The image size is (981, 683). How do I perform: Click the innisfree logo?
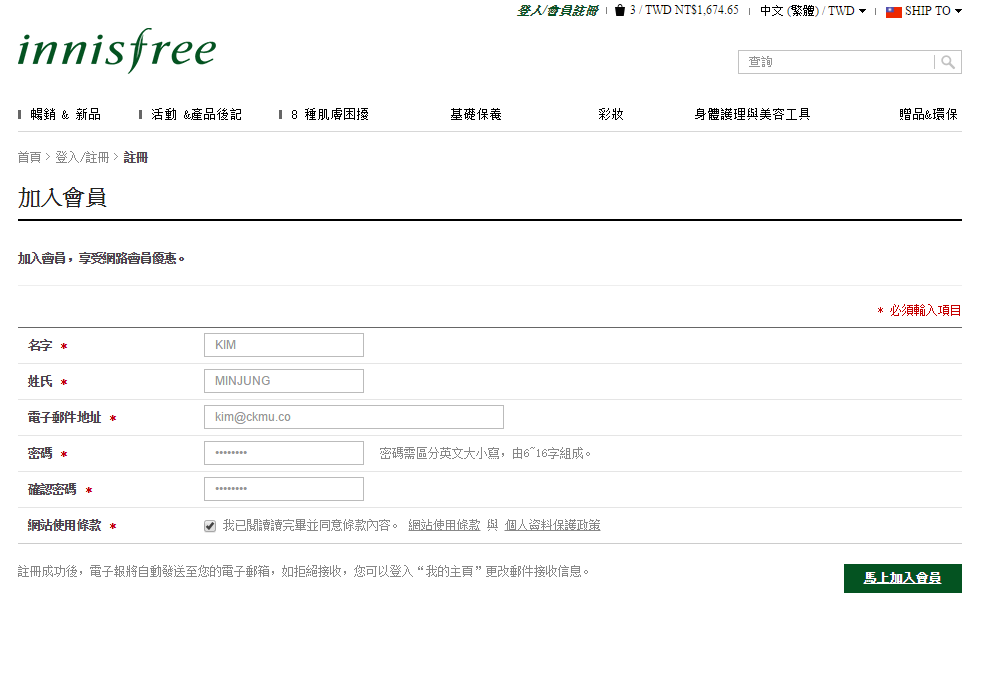[x=117, y=50]
